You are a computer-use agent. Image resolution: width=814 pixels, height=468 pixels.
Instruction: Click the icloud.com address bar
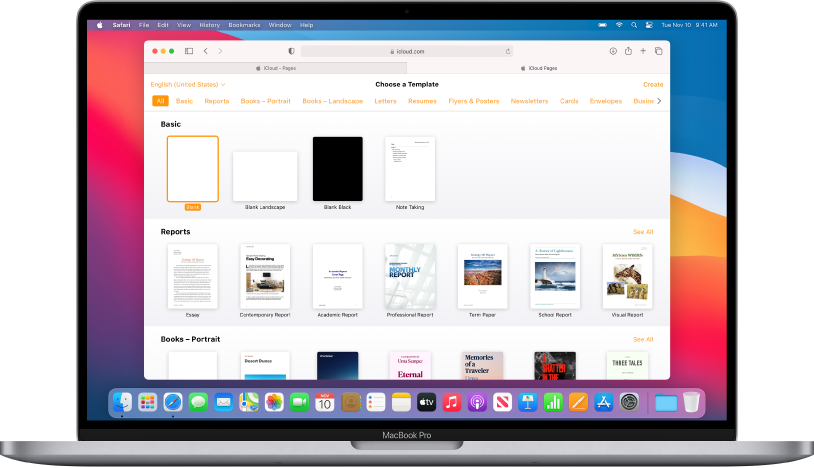click(407, 51)
